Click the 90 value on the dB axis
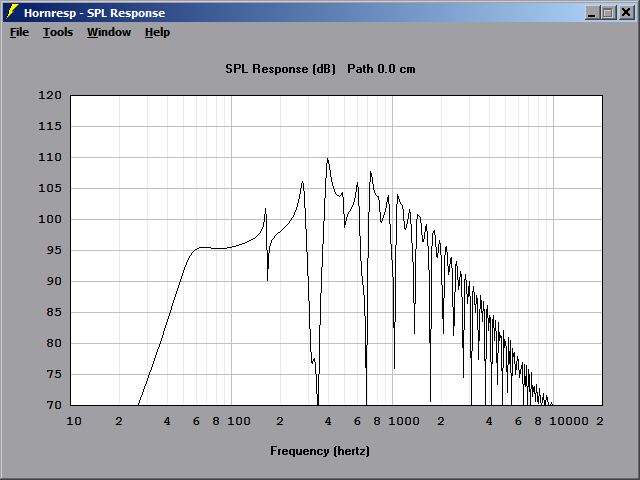 click(x=54, y=281)
